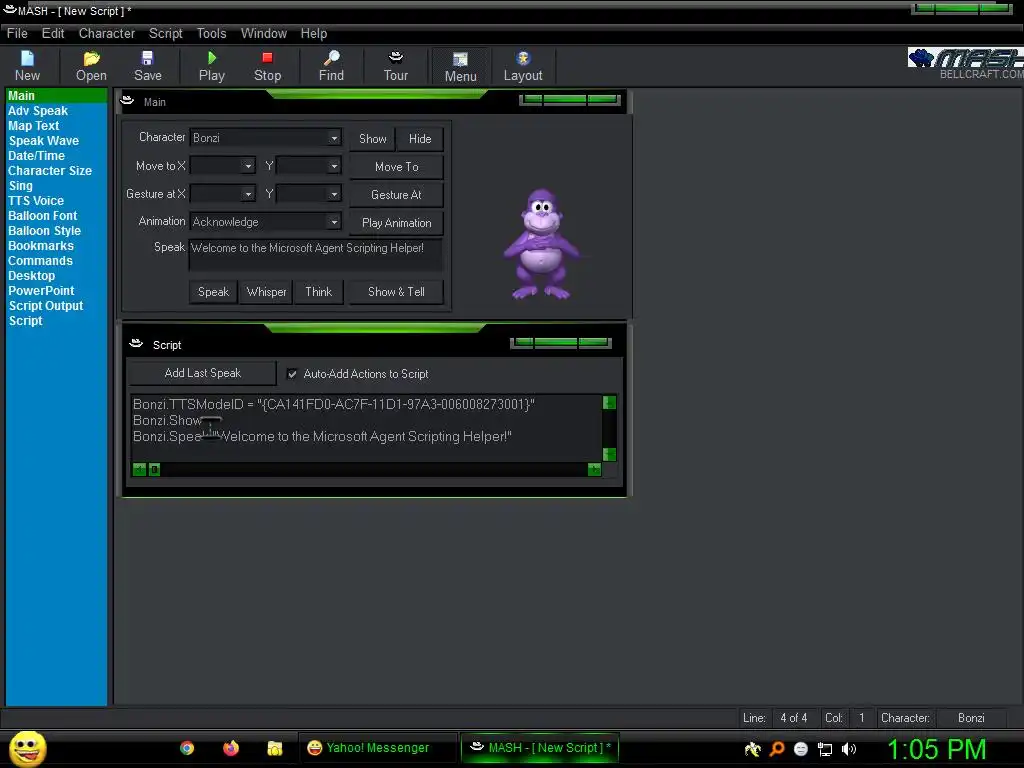This screenshot has width=1024, height=768.
Task: Open the Window menu
Action: coord(264,33)
